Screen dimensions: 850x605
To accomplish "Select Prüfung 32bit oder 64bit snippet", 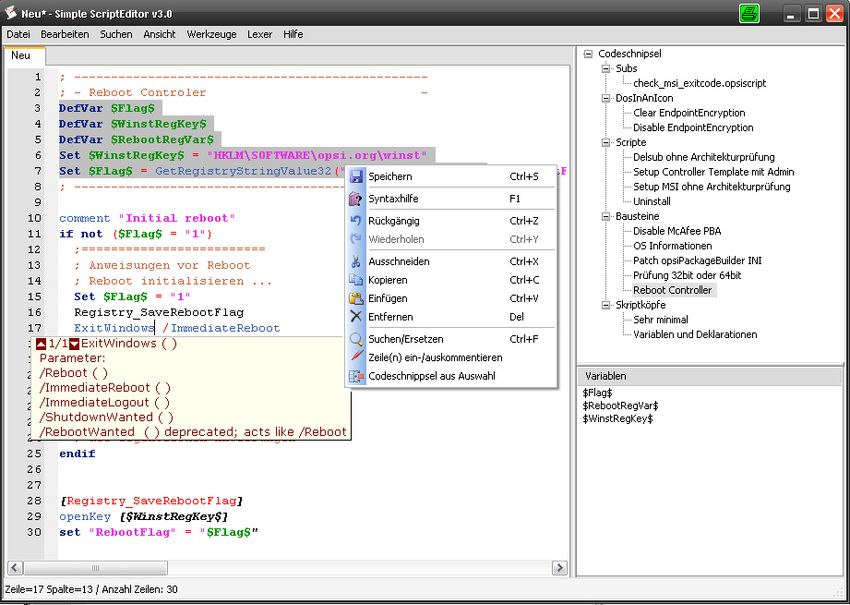I will click(x=687, y=275).
